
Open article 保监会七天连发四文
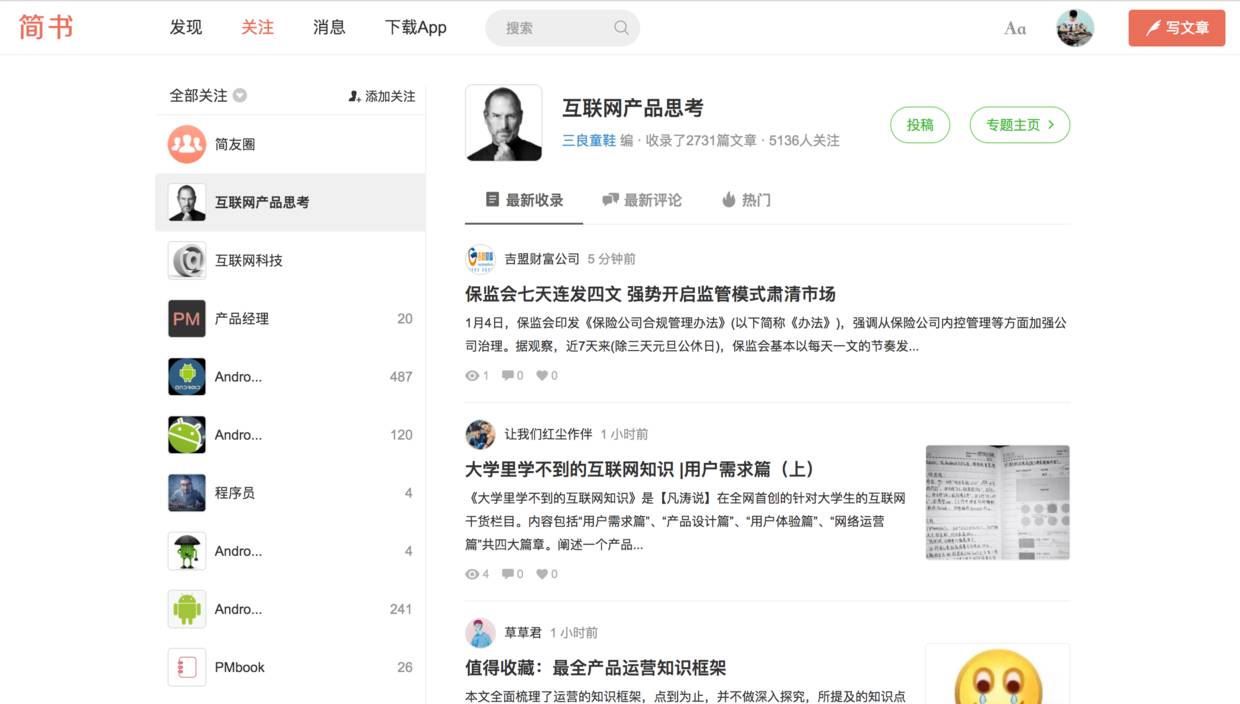pos(650,294)
